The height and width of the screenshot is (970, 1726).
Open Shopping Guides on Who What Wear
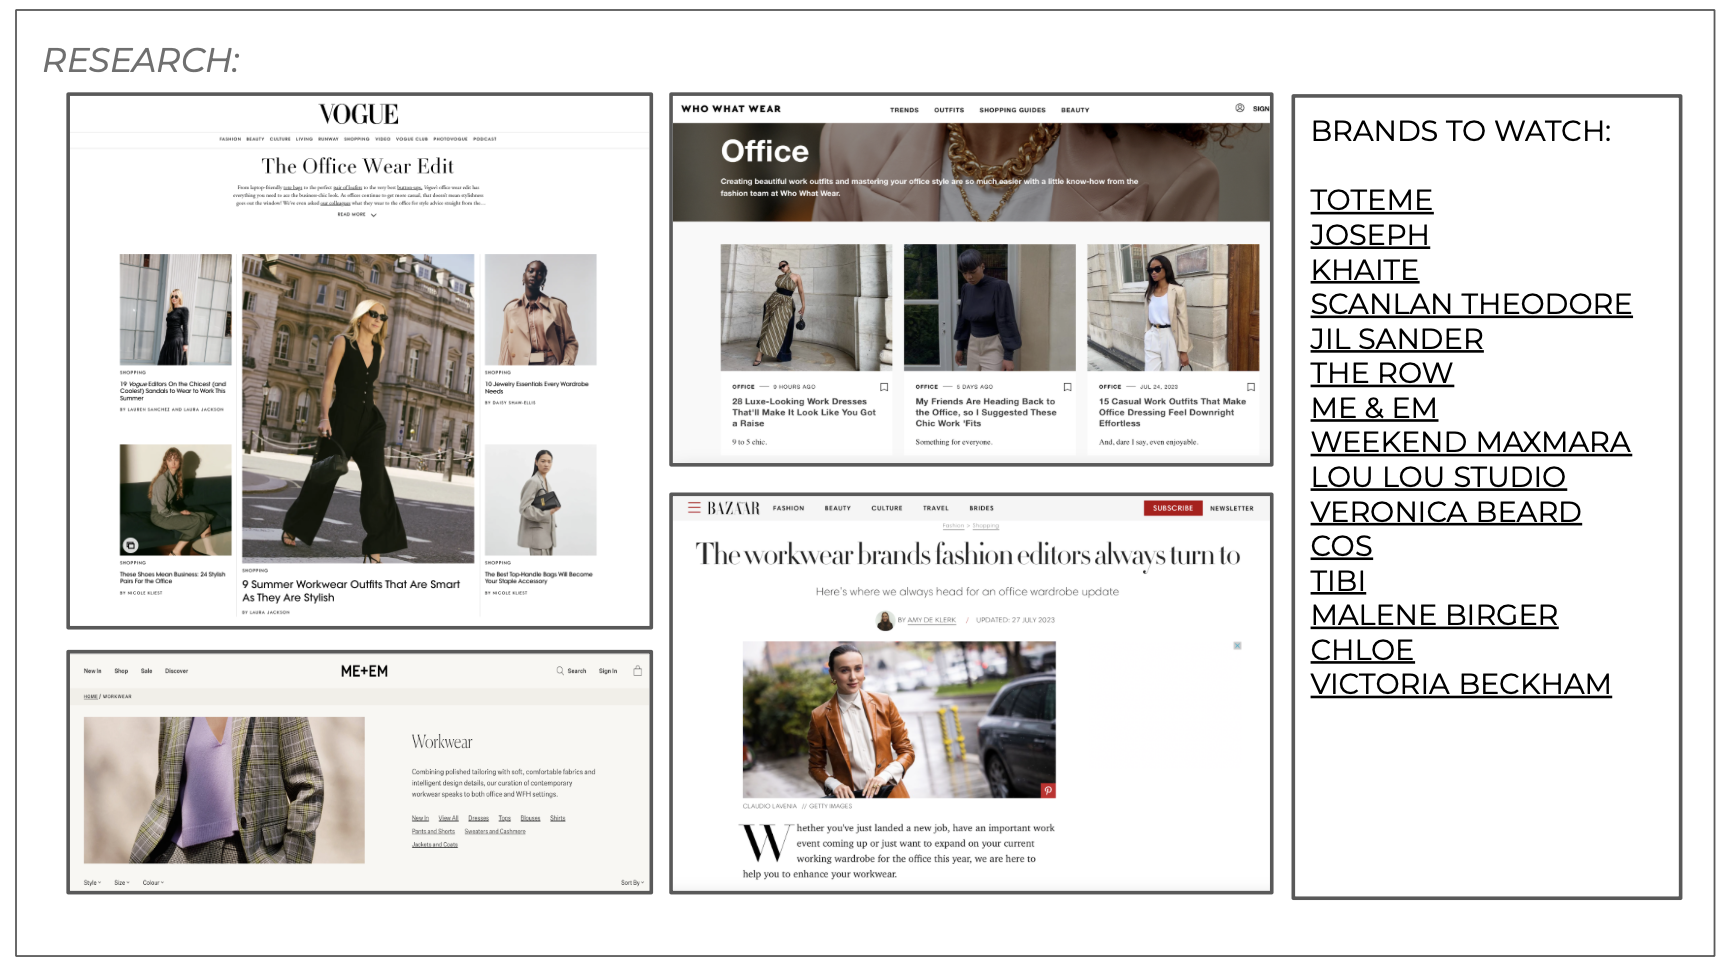coord(1012,110)
